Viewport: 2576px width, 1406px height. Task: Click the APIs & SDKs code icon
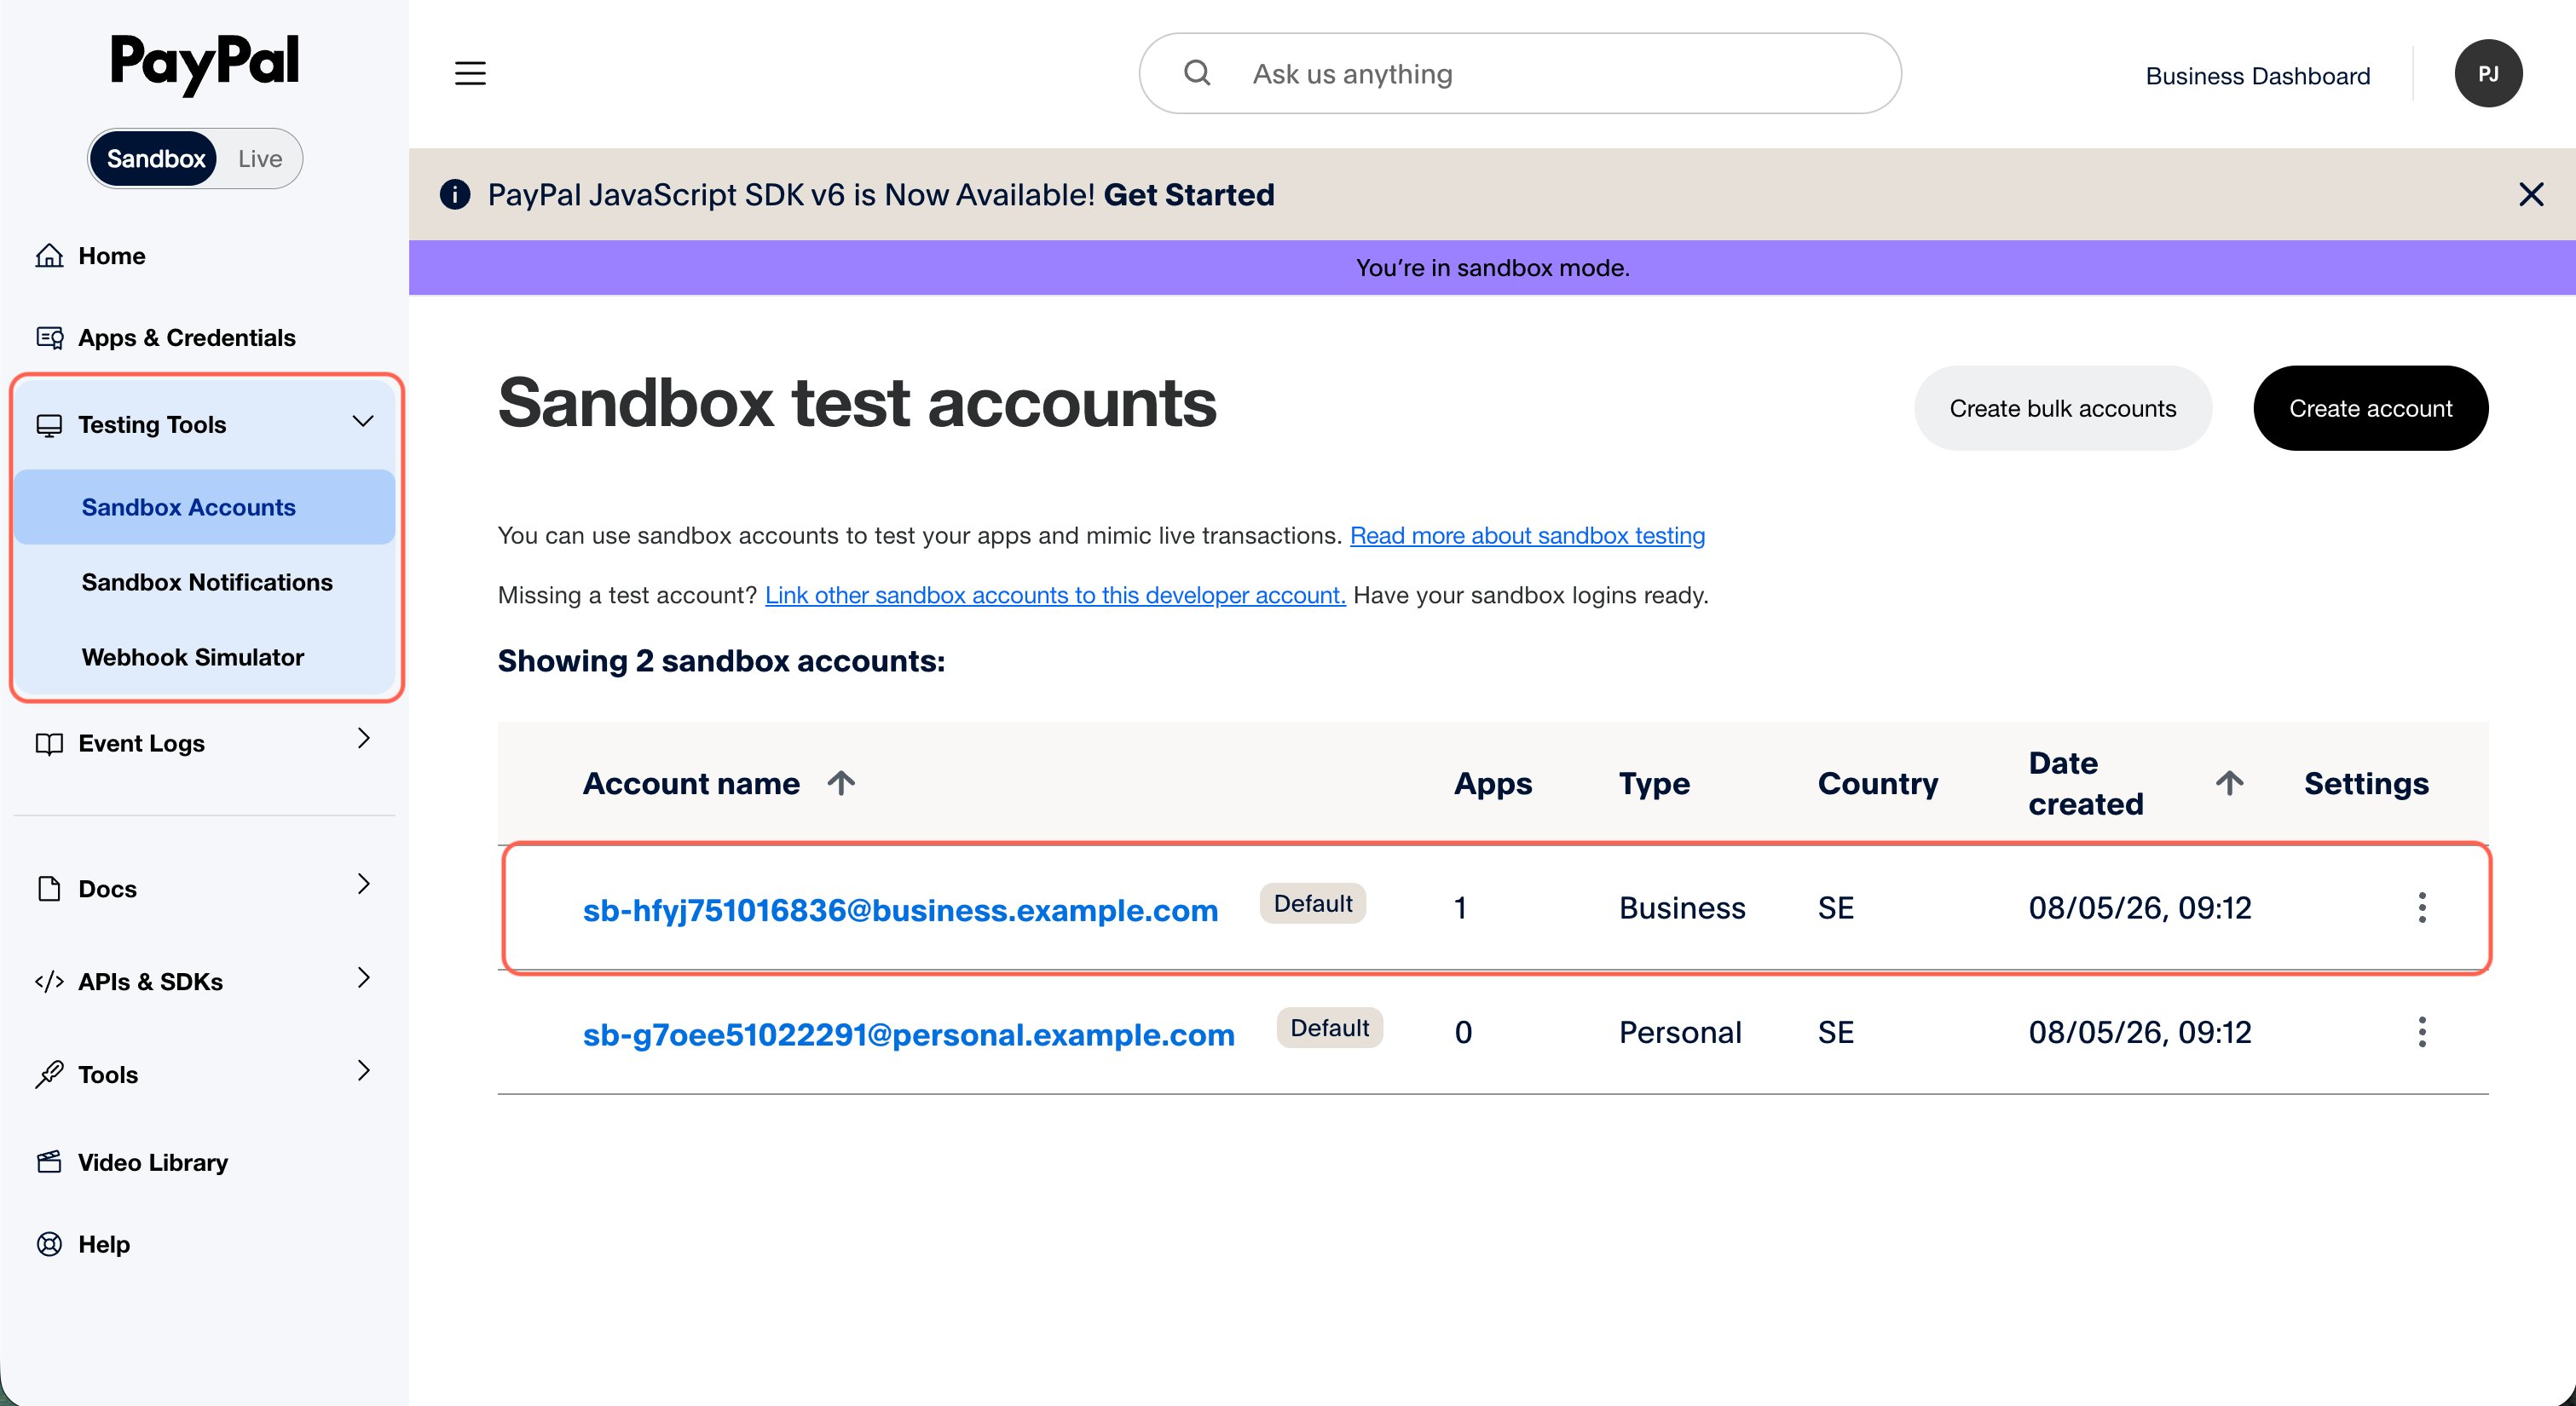pyautogui.click(x=49, y=982)
